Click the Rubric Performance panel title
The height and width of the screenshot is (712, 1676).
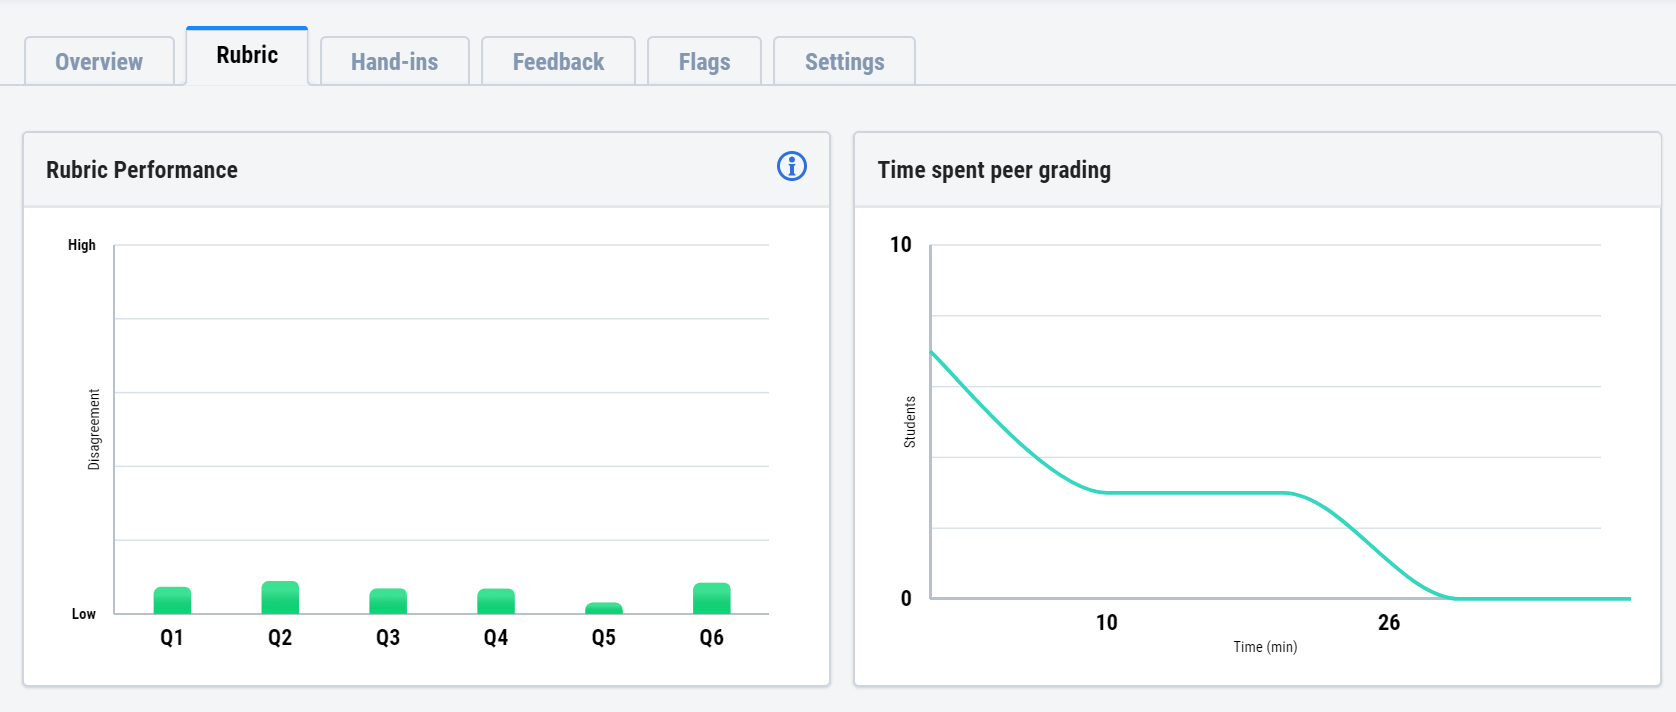(142, 170)
